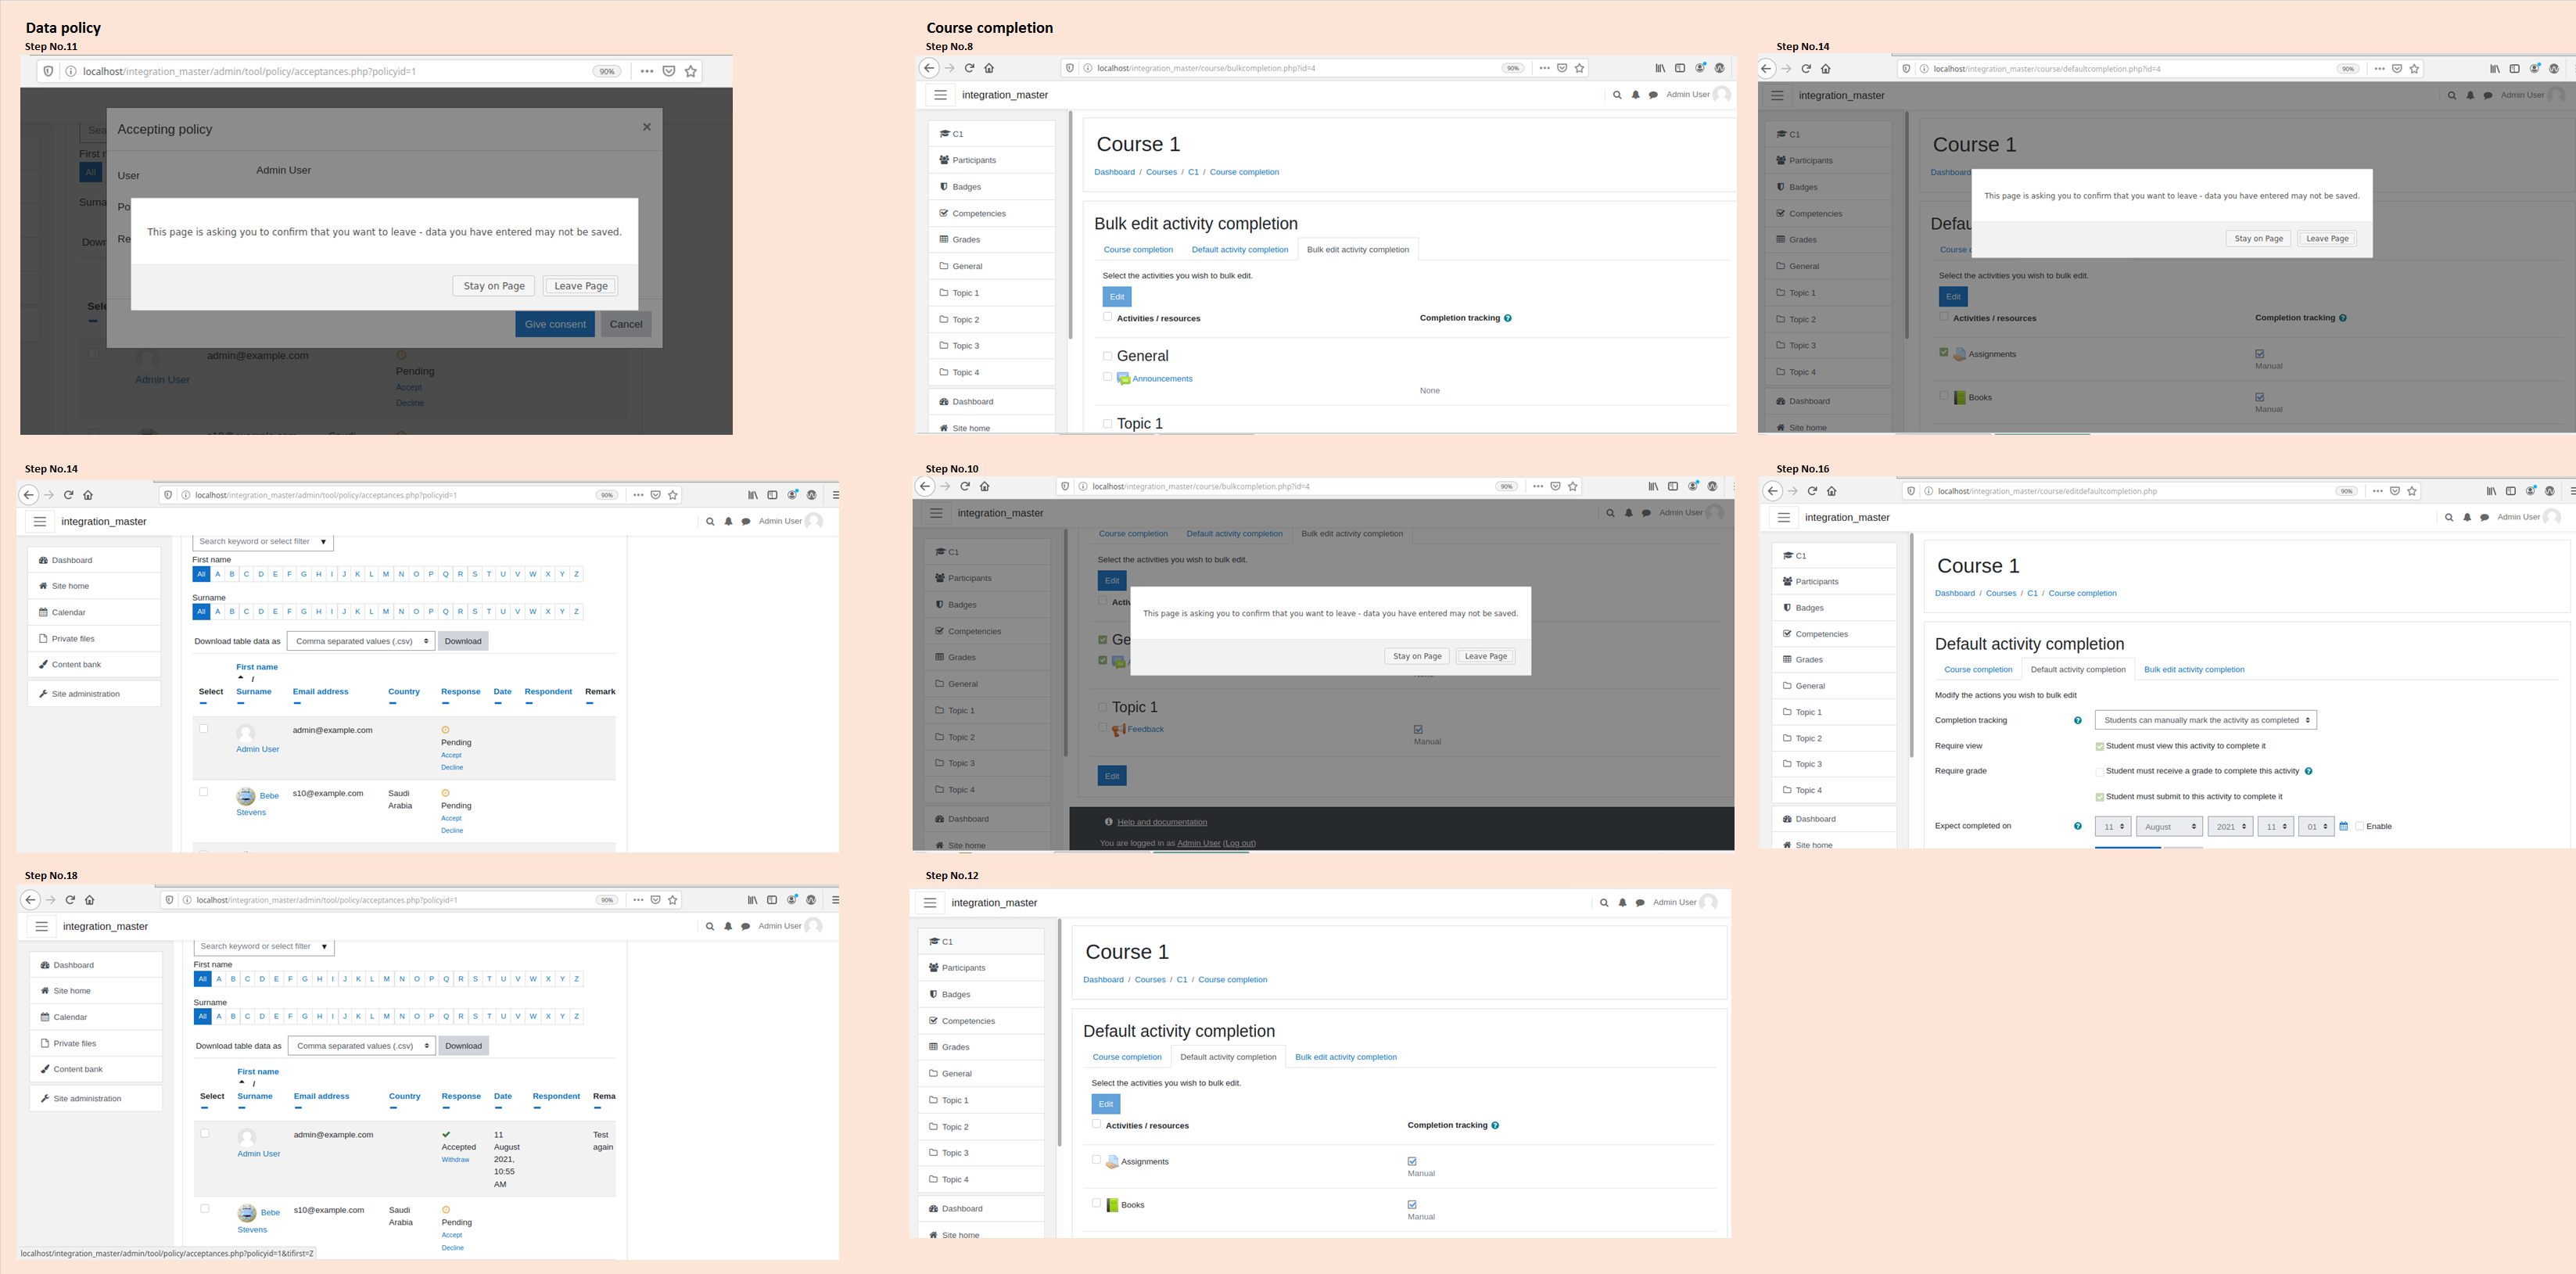
Task: Toggle the hamburger menu in Step No.12 header
Action: 930,903
